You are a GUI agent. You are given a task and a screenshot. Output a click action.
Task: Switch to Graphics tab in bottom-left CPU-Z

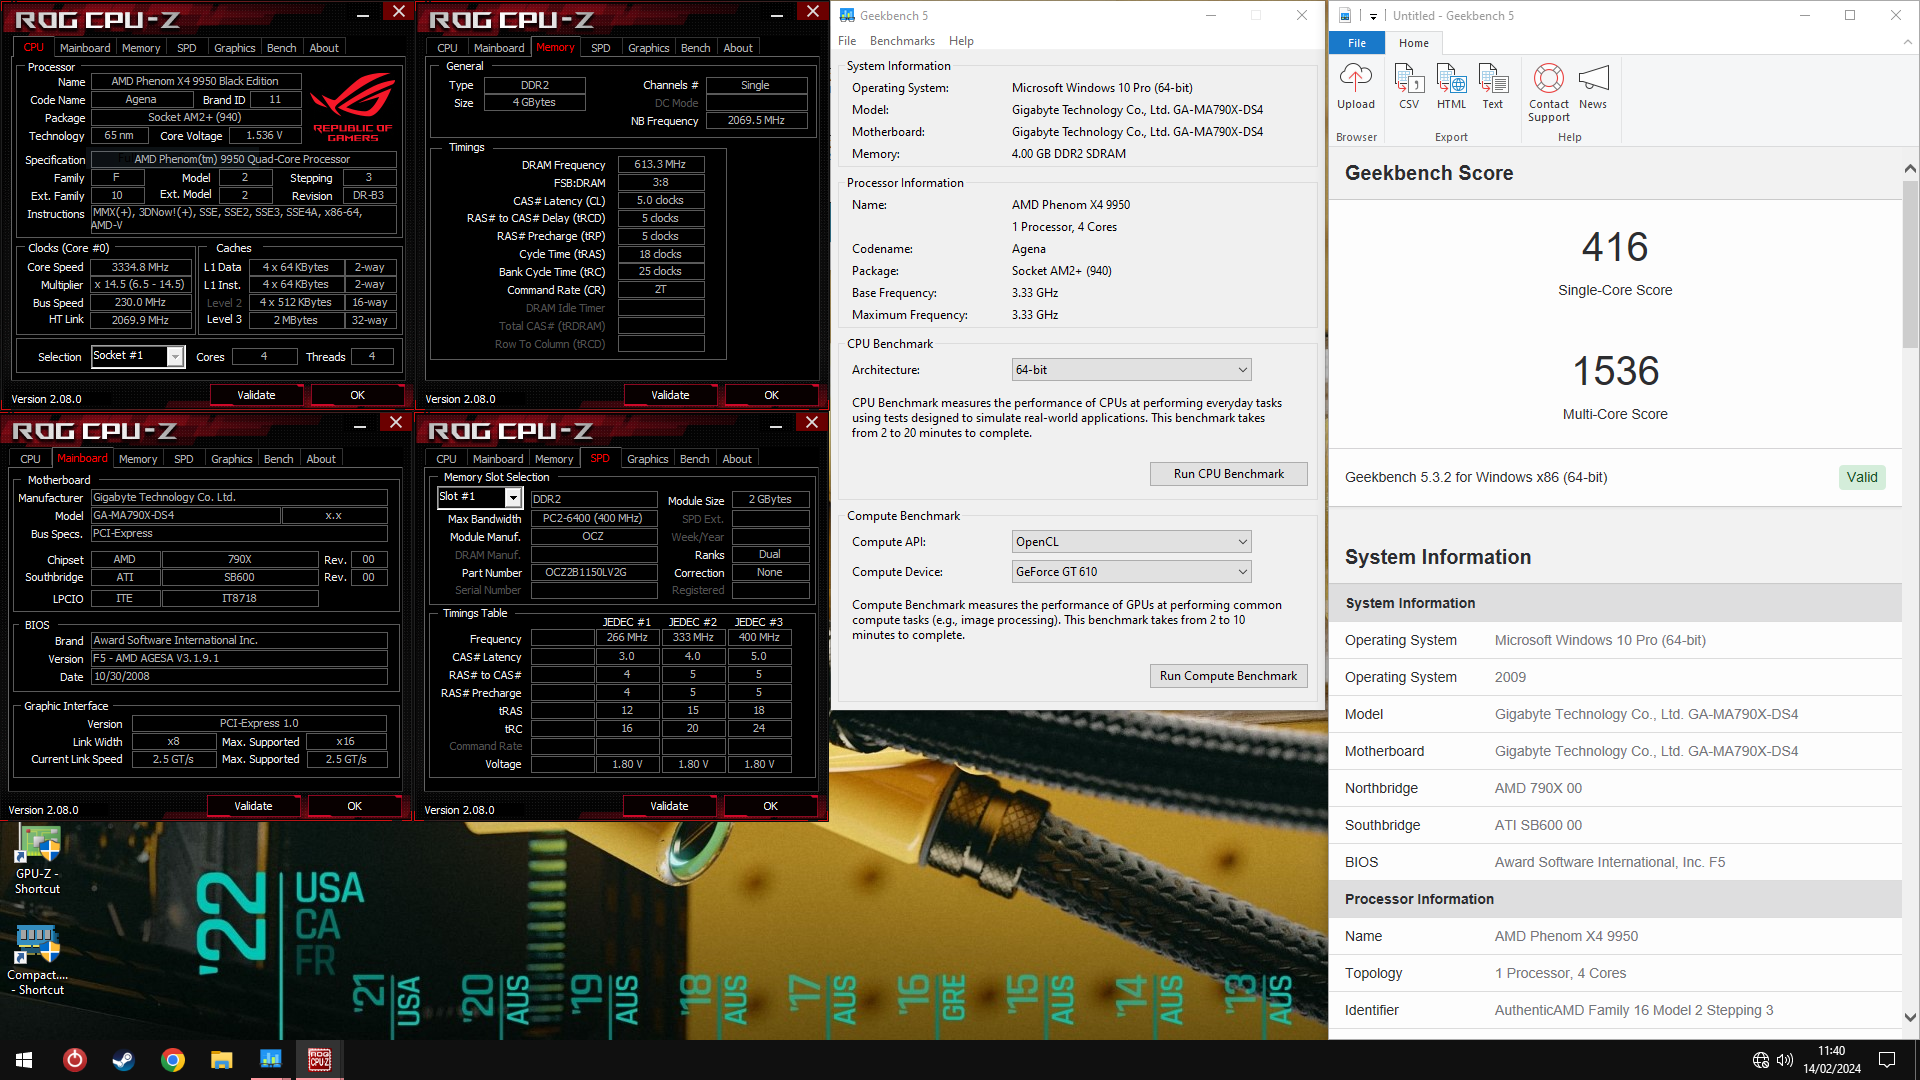[x=231, y=459]
